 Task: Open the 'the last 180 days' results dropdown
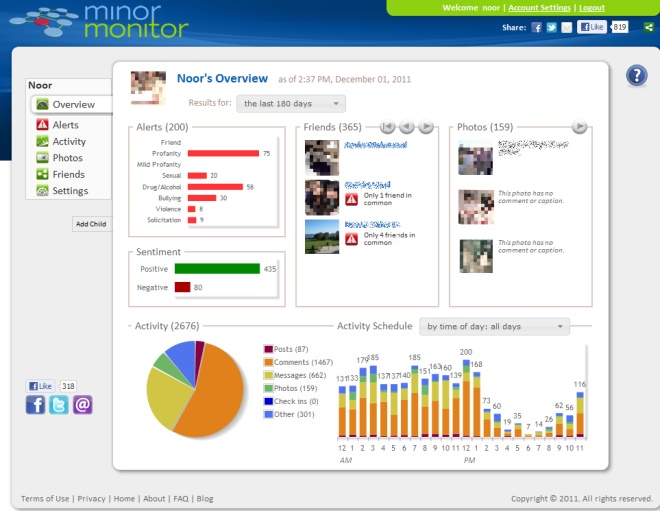click(291, 104)
